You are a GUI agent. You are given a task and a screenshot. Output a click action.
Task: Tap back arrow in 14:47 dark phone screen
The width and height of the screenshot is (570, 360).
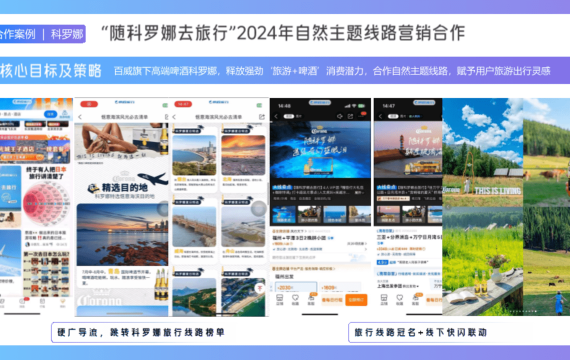click(x=380, y=116)
